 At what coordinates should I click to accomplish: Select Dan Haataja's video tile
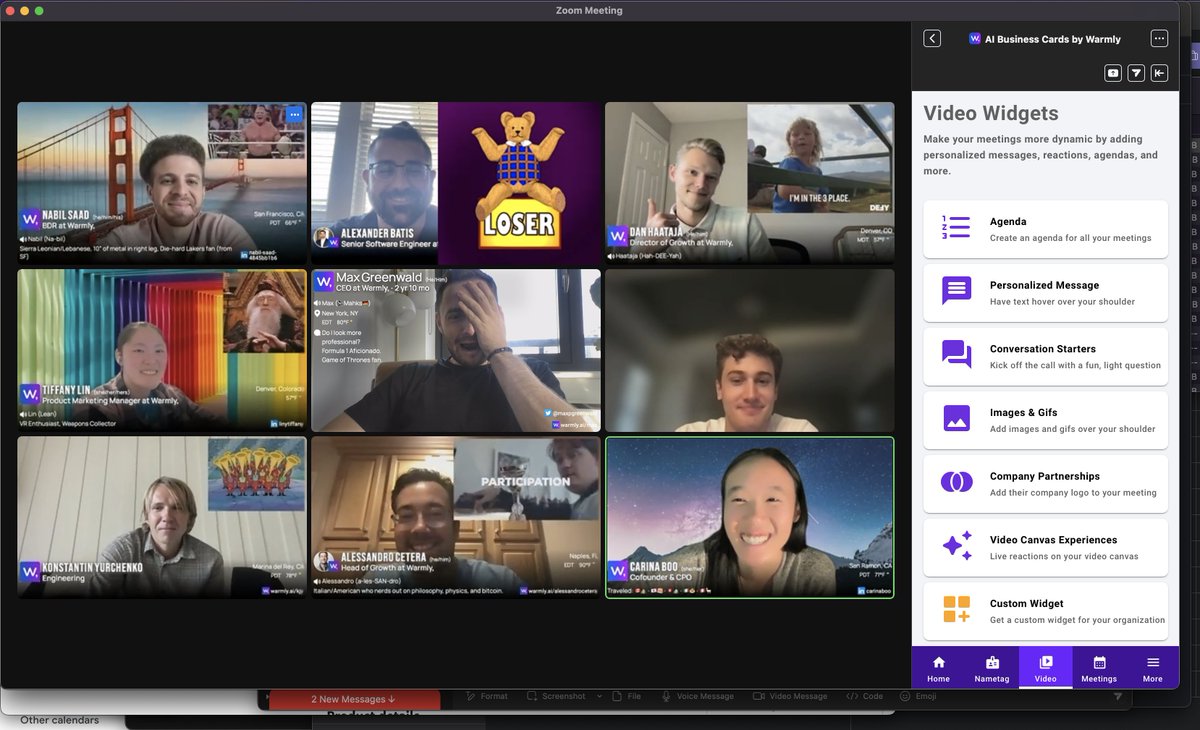pyautogui.click(x=750, y=183)
